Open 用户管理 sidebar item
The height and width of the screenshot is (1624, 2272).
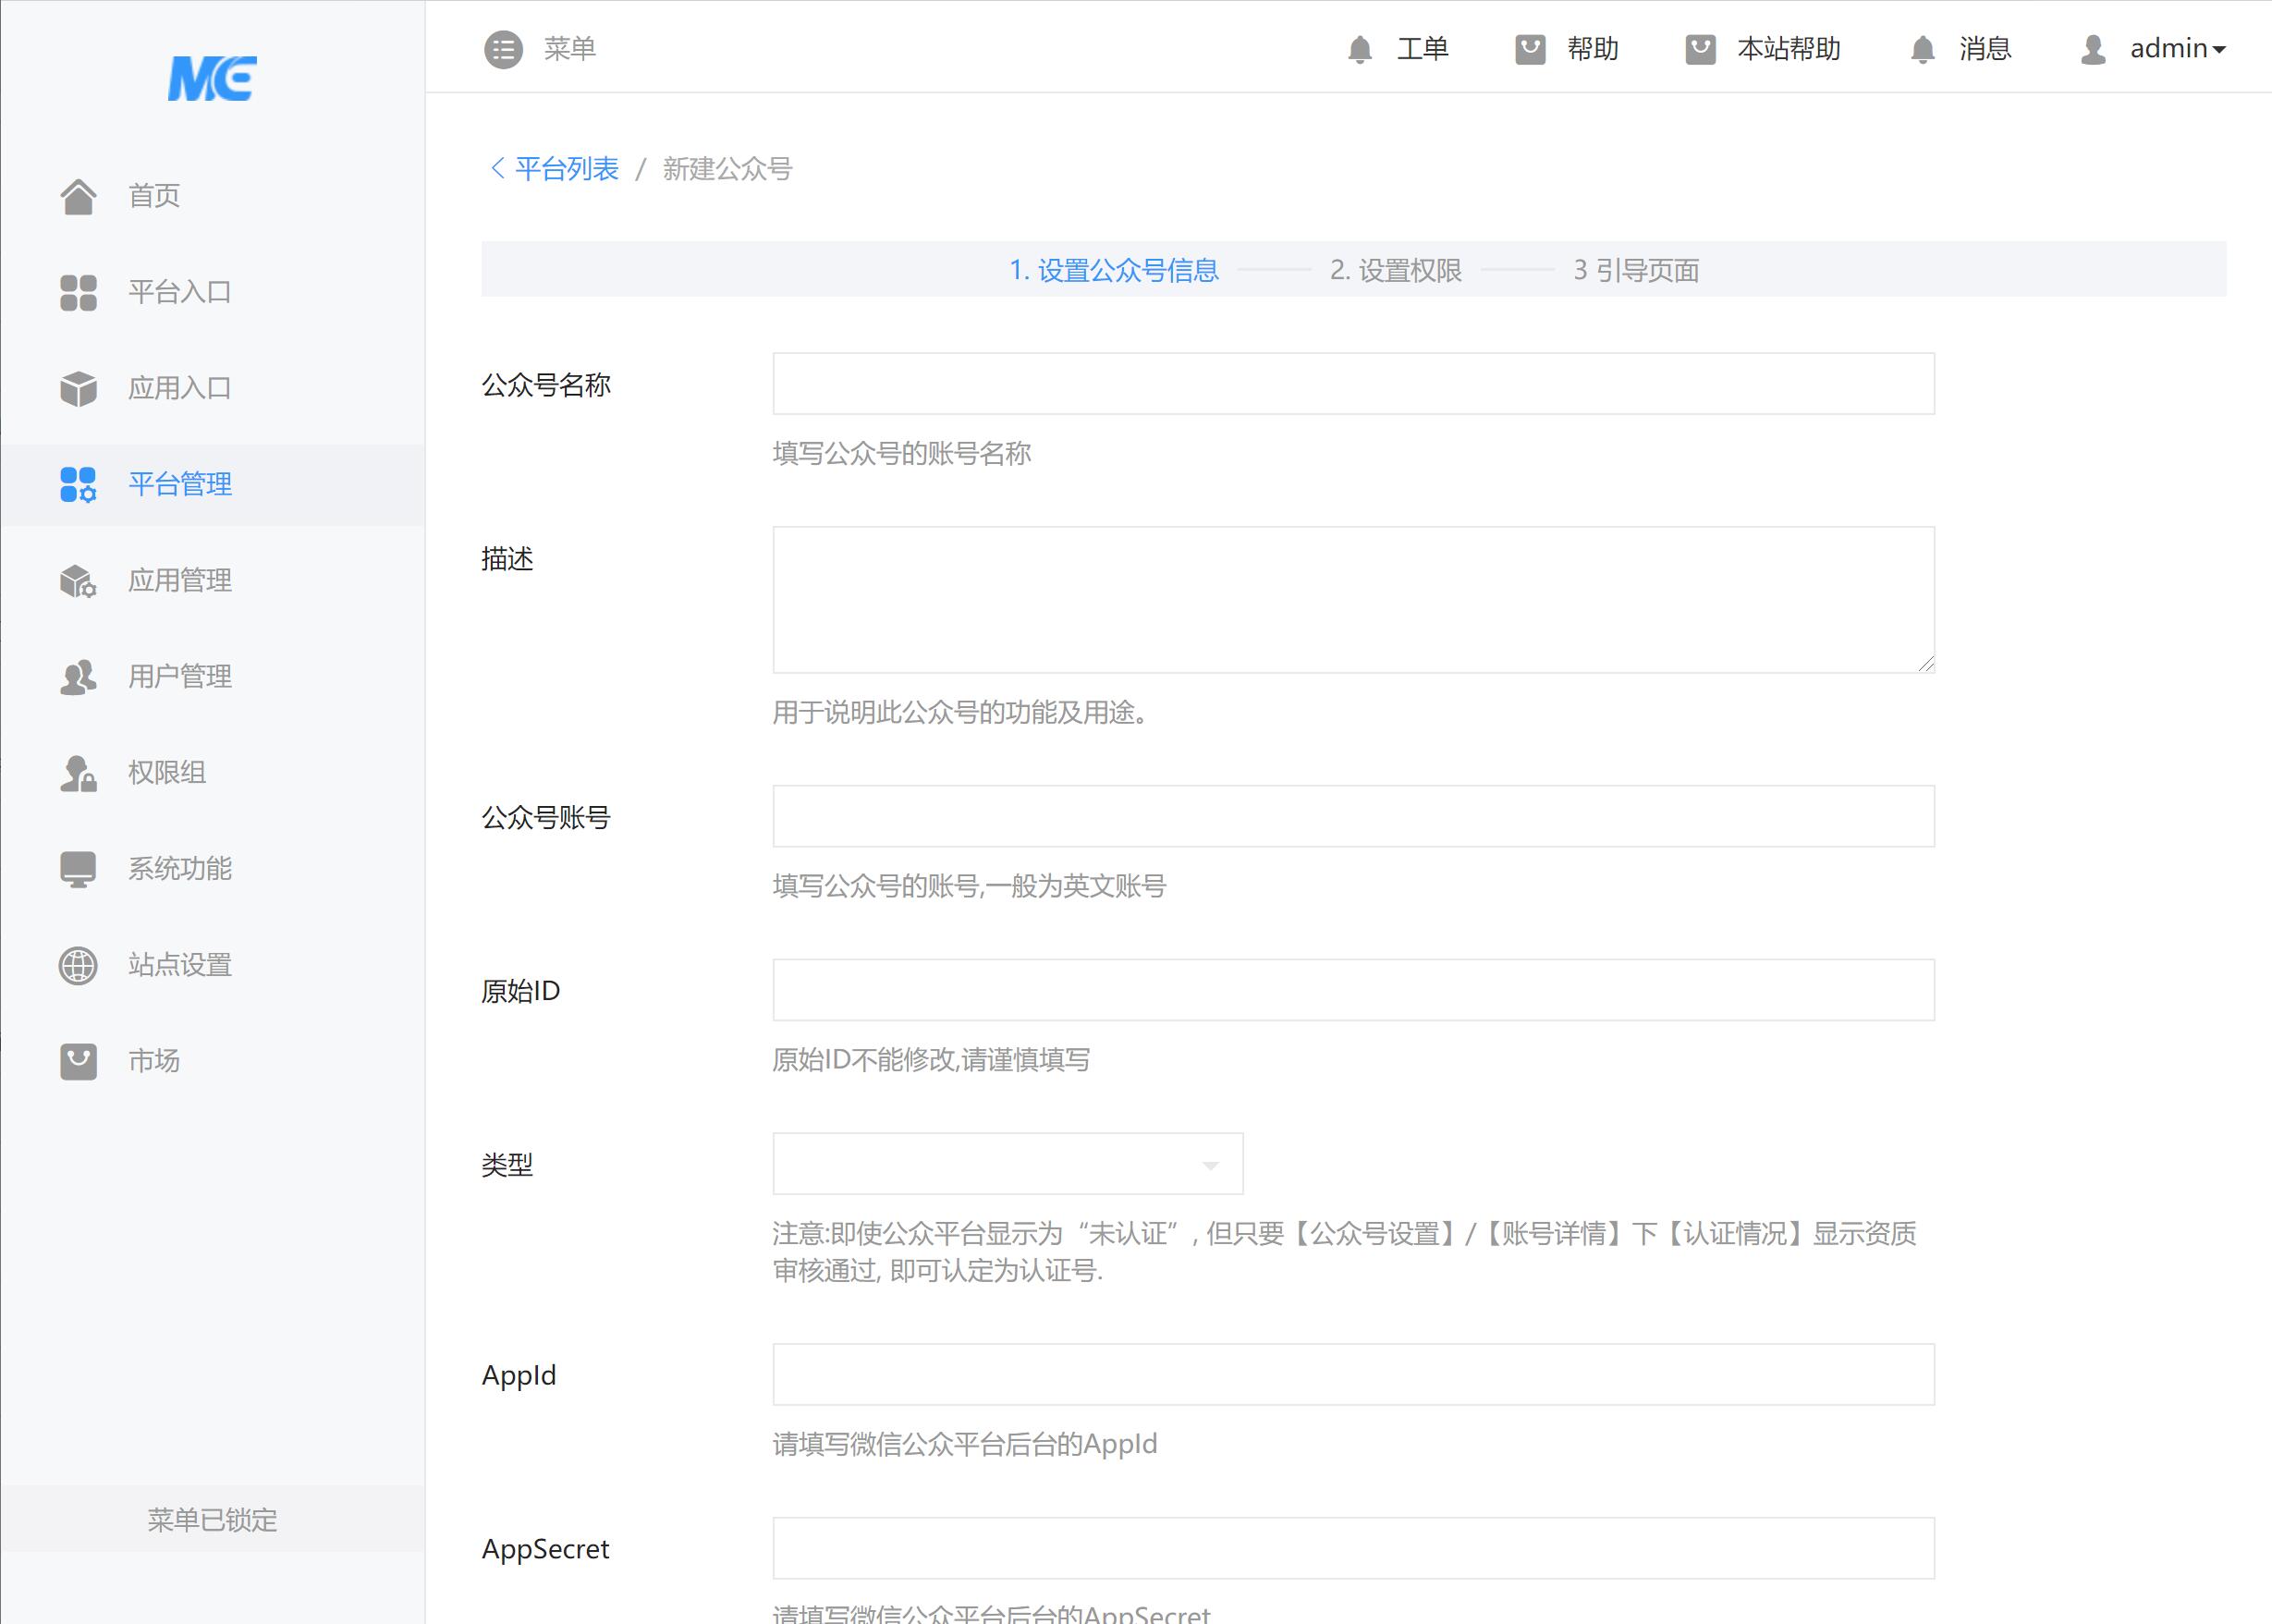212,676
